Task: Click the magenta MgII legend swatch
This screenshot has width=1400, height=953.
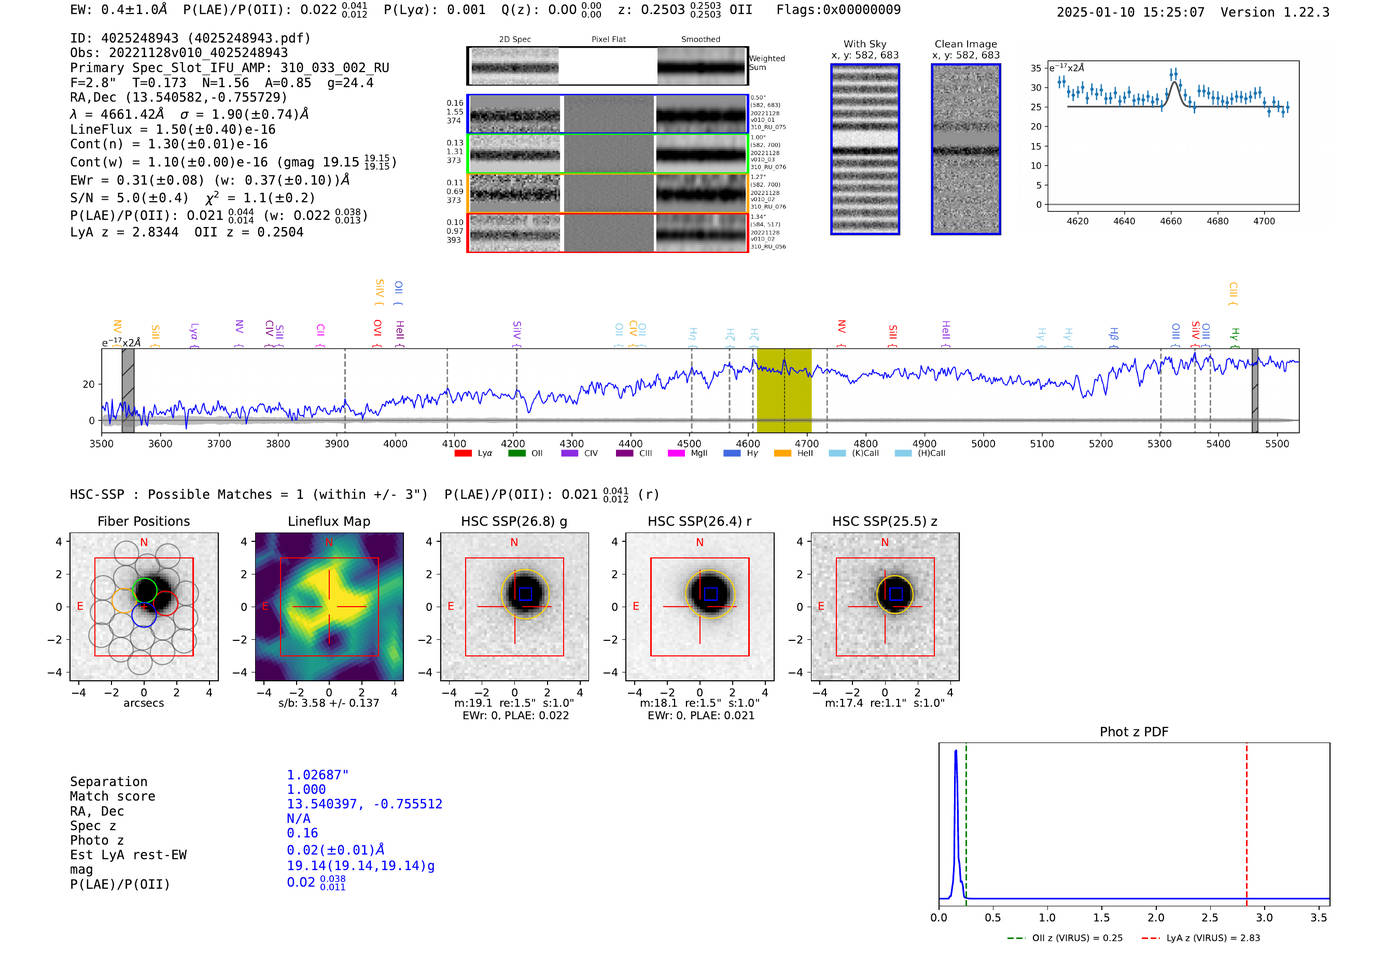Action: click(x=676, y=453)
